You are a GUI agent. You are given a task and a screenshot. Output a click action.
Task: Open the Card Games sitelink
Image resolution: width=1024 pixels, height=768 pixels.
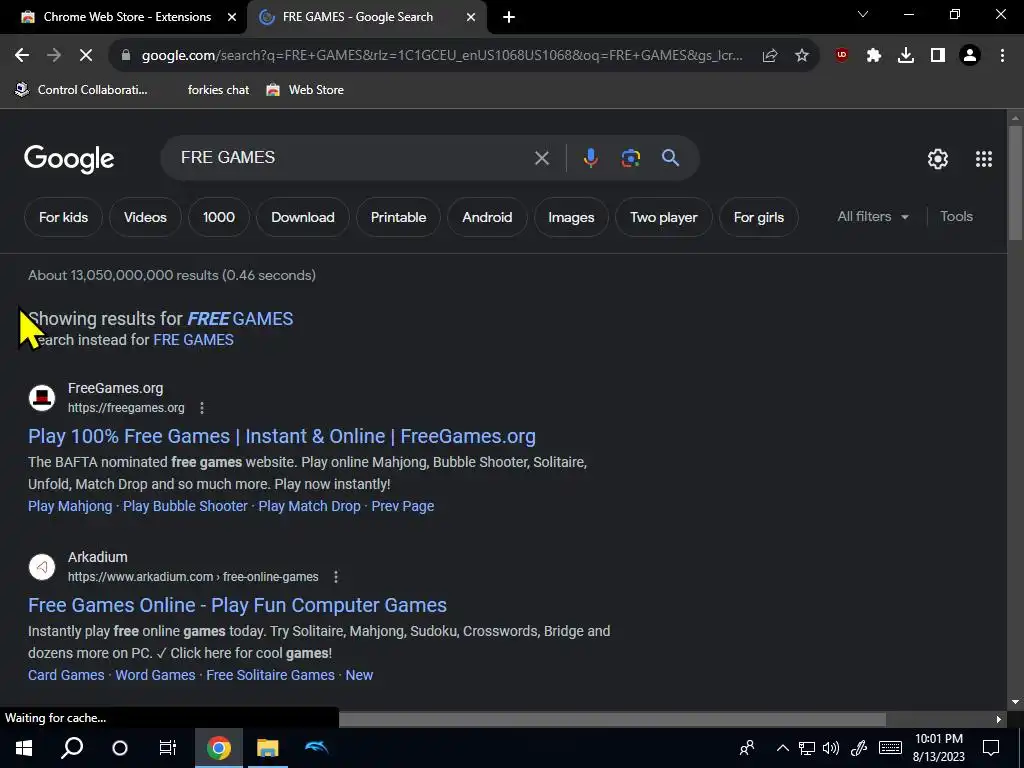coord(66,675)
